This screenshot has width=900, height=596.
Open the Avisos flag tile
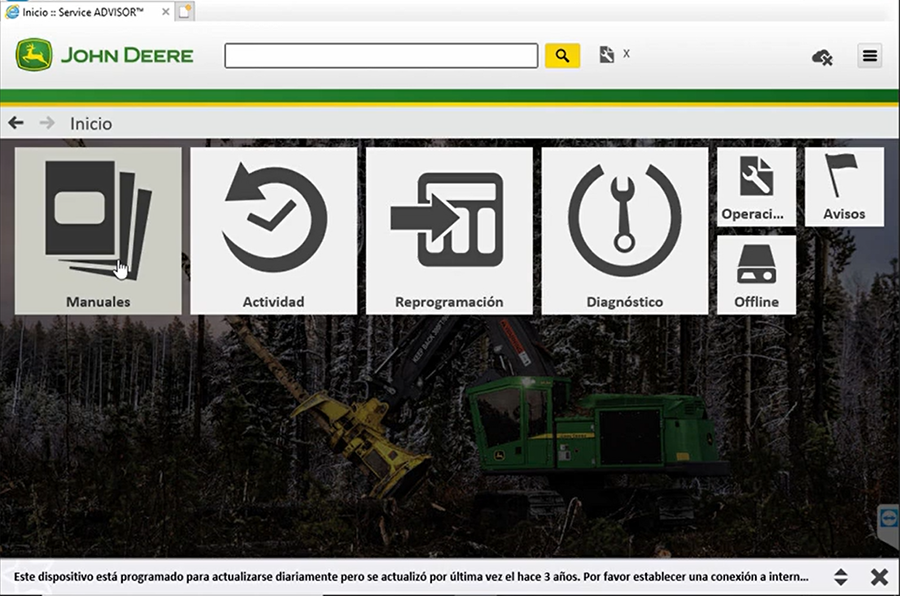point(844,187)
